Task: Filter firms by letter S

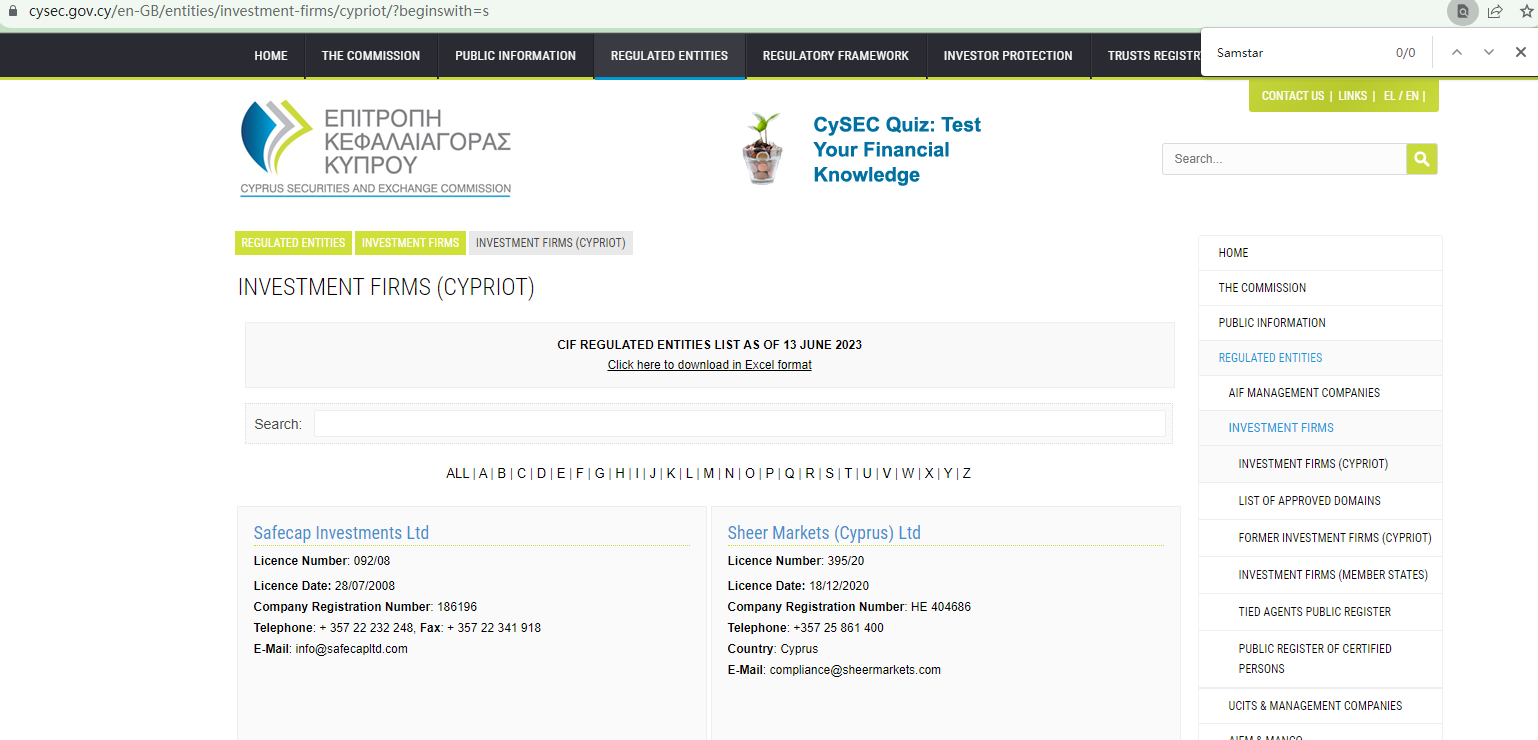Action: 829,473
